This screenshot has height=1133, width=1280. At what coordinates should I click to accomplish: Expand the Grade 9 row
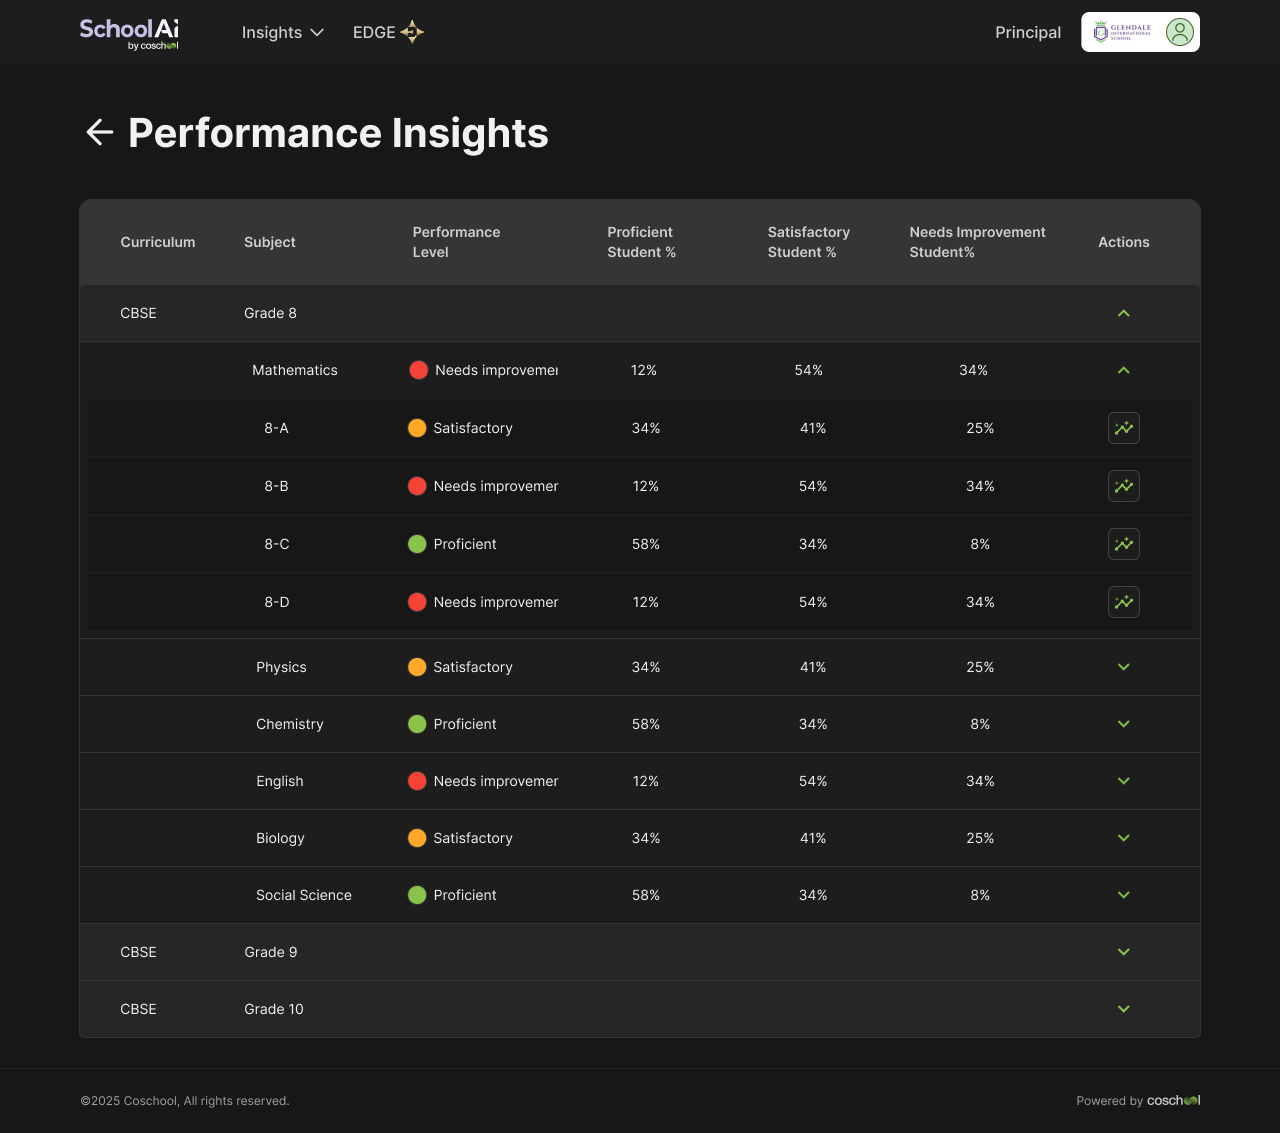click(x=1124, y=952)
